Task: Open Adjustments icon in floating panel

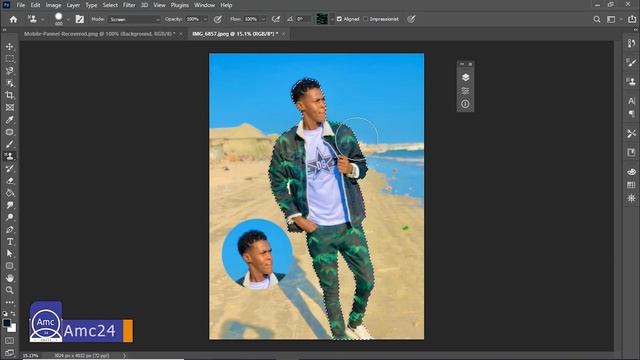Action: 465,91
